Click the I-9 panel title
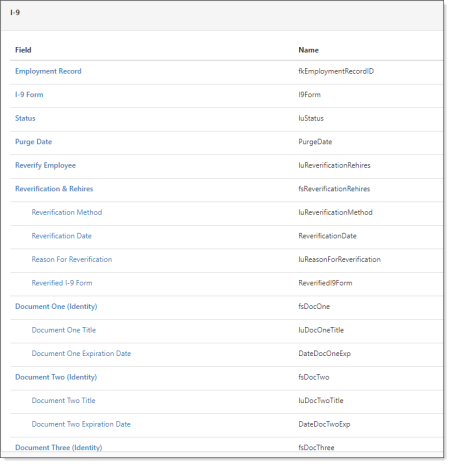This screenshot has height=464, width=450. pyautogui.click(x=15, y=13)
